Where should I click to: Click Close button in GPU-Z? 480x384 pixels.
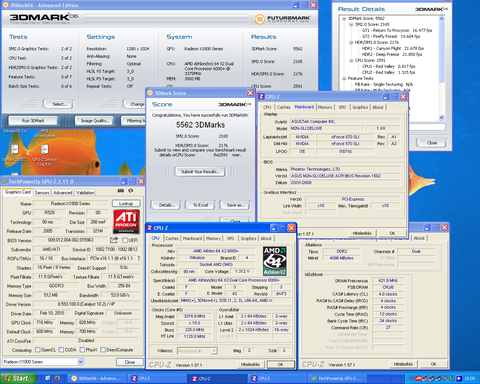[x=130, y=362]
